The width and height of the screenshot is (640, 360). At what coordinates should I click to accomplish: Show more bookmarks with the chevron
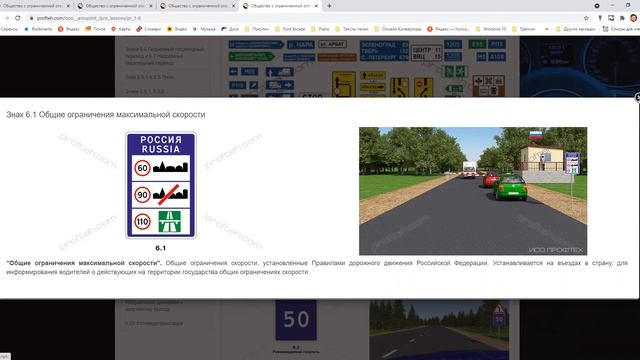pyautogui.click(x=547, y=29)
